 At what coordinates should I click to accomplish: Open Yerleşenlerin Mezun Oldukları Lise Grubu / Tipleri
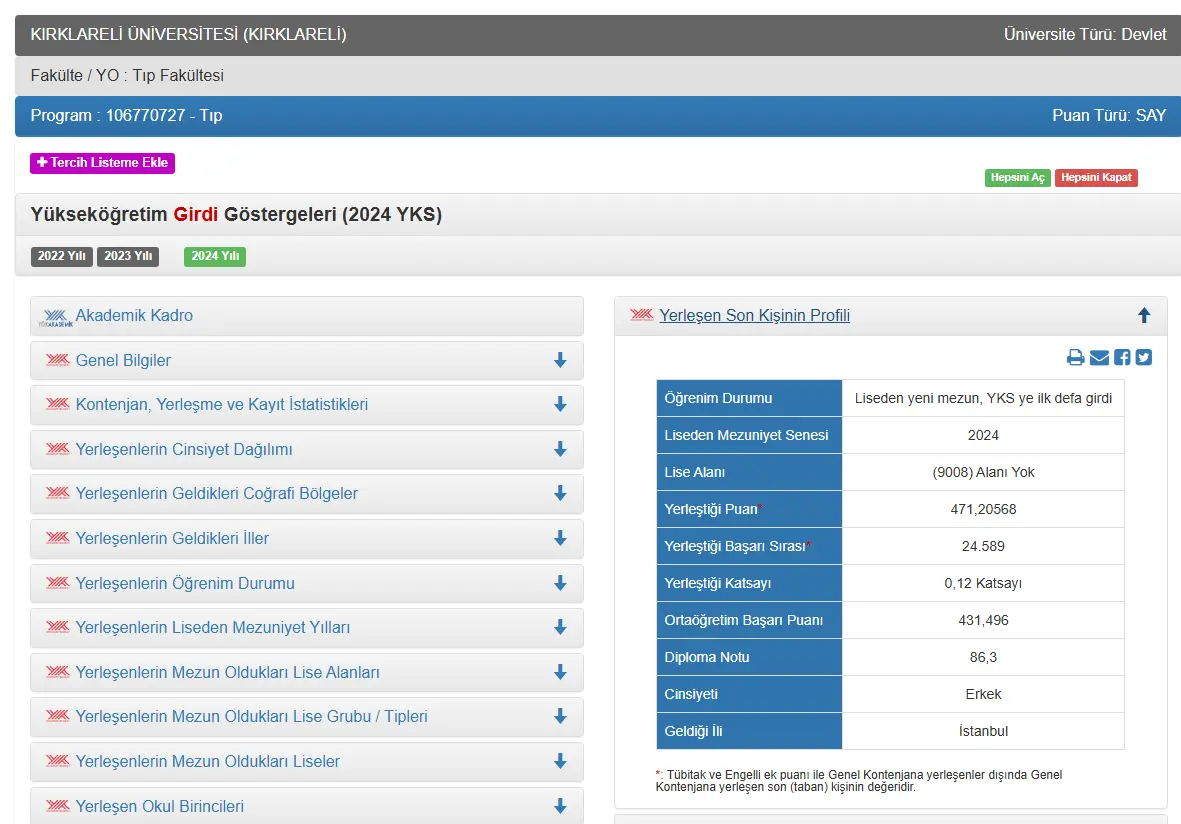[x=252, y=716]
